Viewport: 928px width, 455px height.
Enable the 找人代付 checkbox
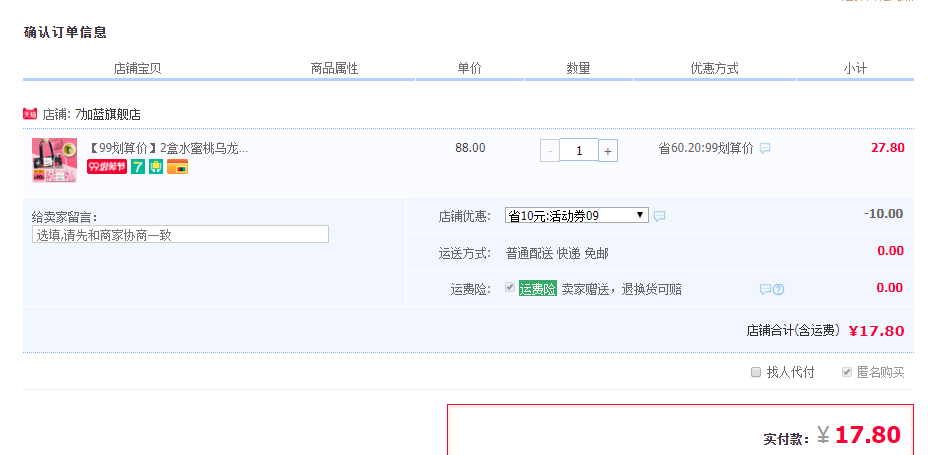click(756, 372)
